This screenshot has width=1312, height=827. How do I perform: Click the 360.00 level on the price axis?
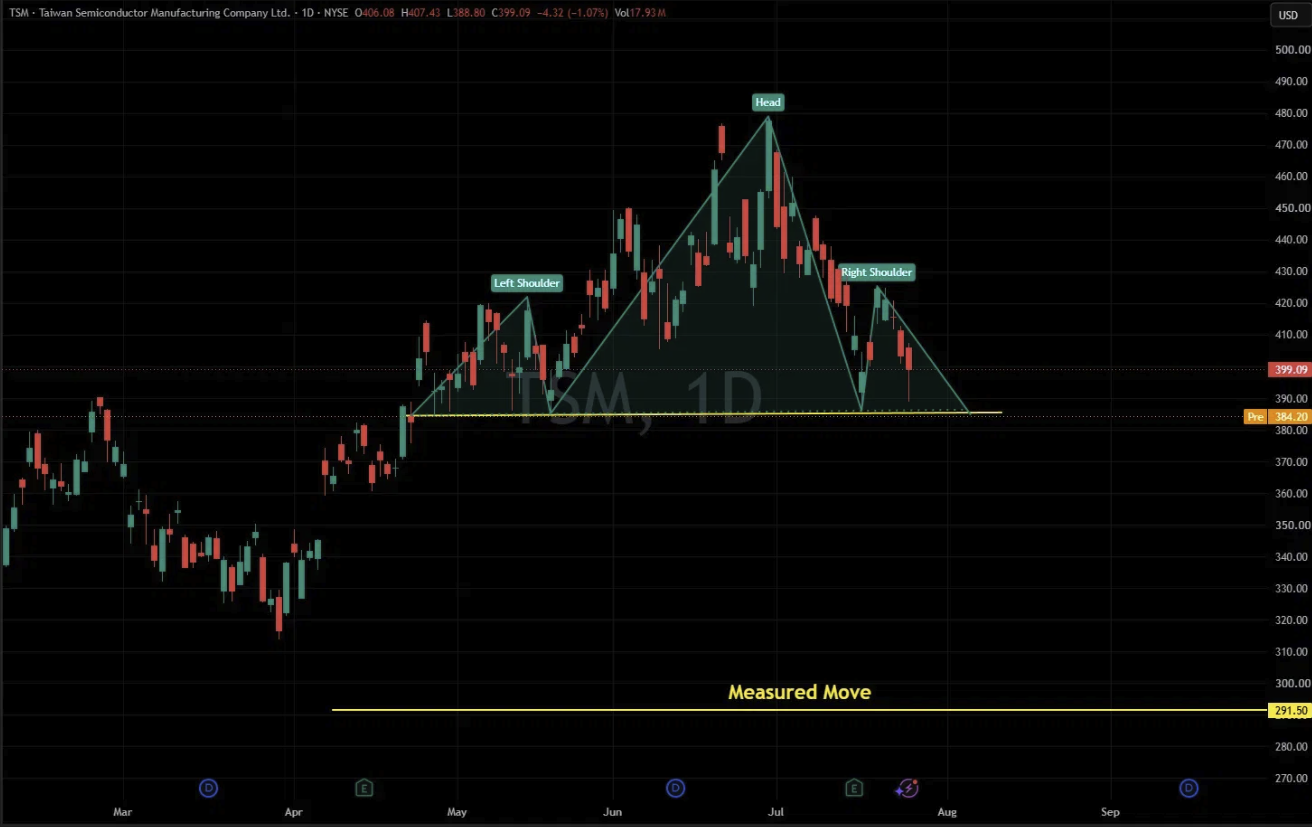point(1291,494)
